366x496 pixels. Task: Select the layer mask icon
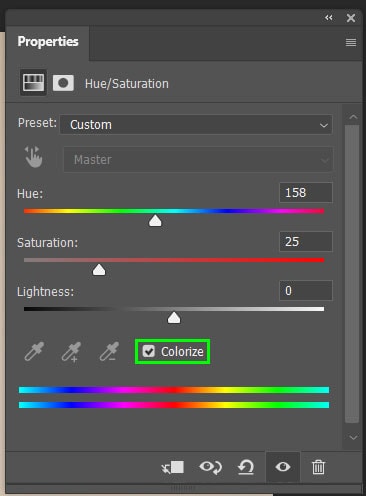[63, 83]
